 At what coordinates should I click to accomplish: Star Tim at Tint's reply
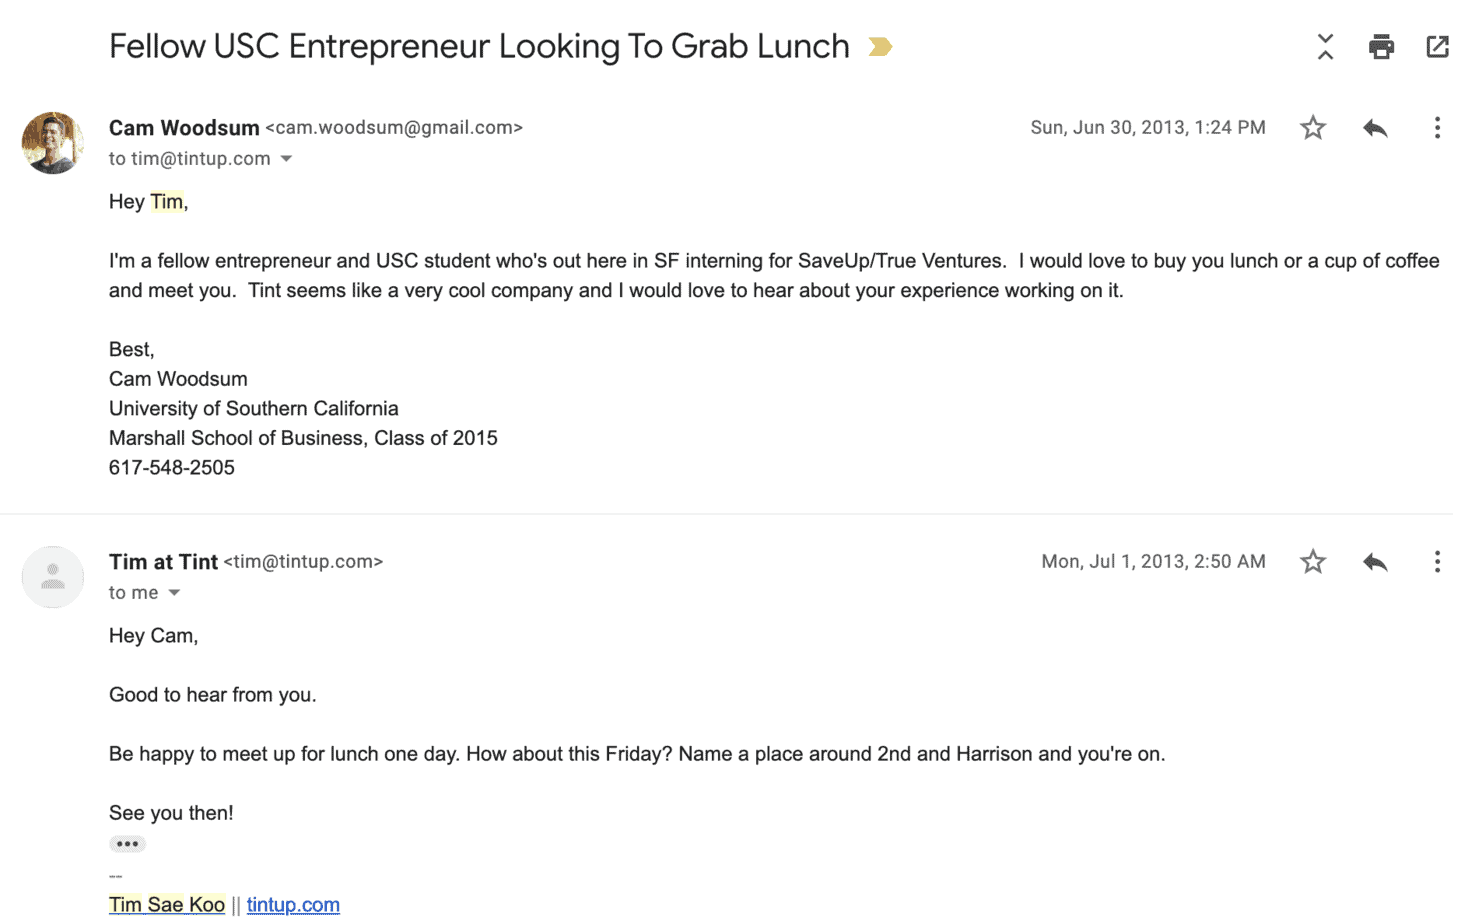click(x=1312, y=561)
